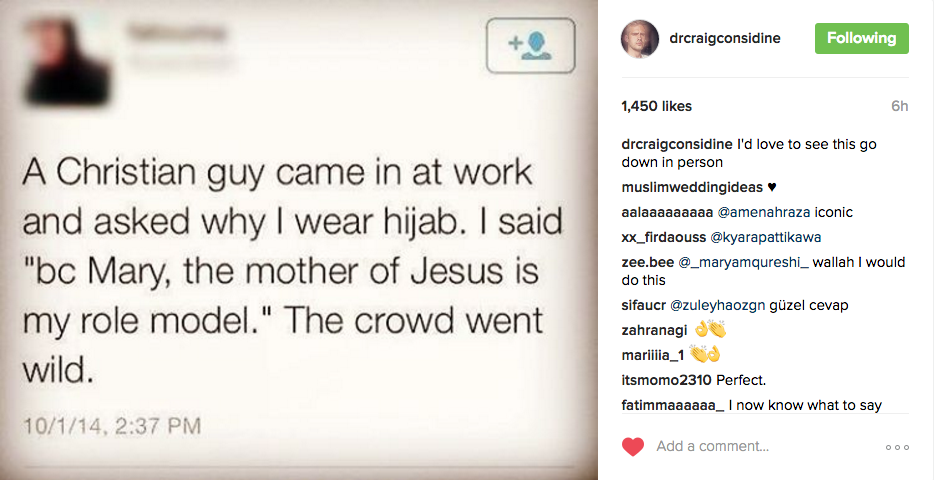Toggle the green Following button
Screen dimensions: 934x480
[861, 38]
